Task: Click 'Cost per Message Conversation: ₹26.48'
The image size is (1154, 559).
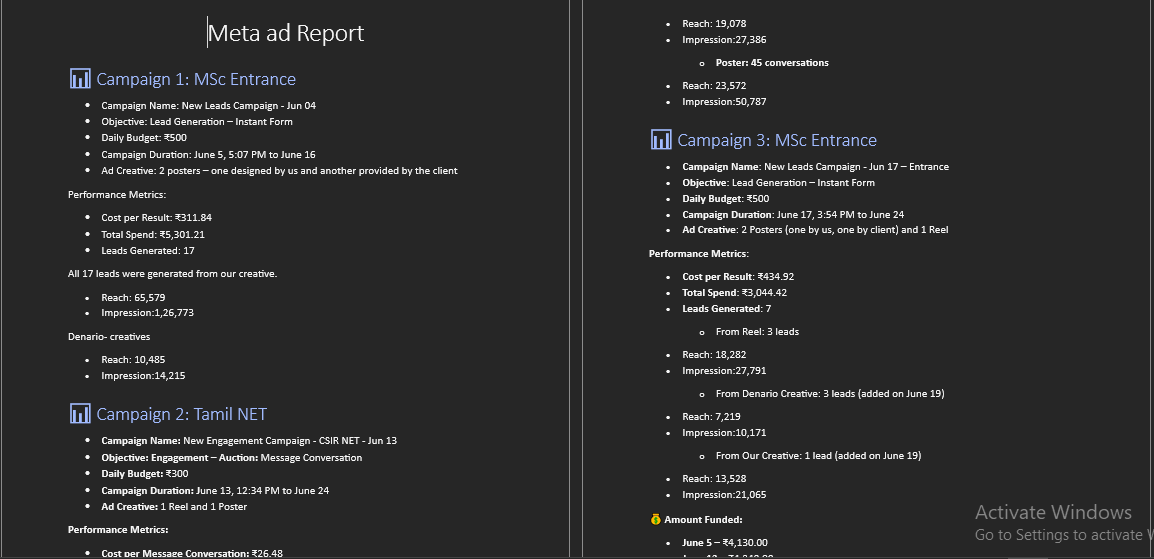Action: [192, 554]
